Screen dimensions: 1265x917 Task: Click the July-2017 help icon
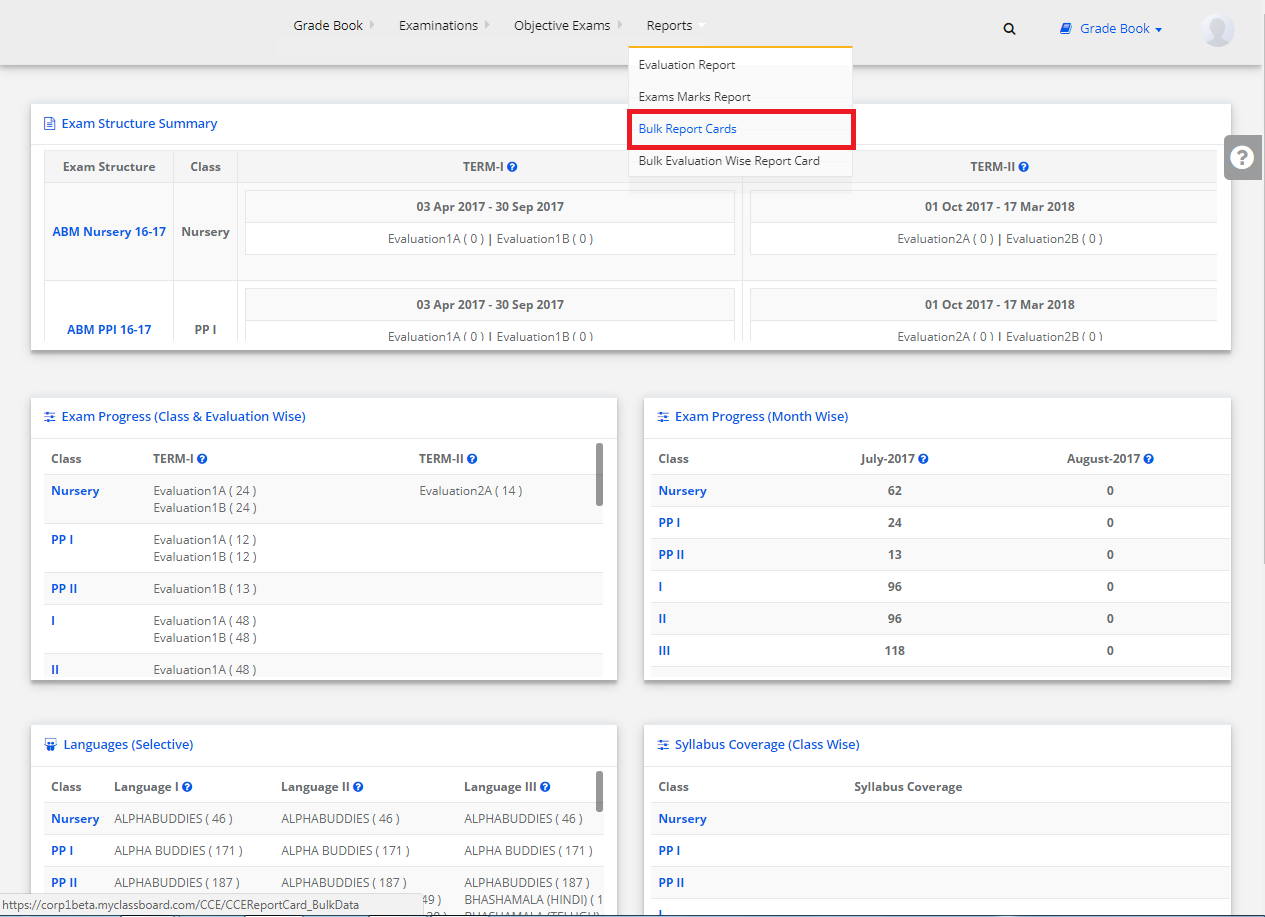[x=923, y=459]
